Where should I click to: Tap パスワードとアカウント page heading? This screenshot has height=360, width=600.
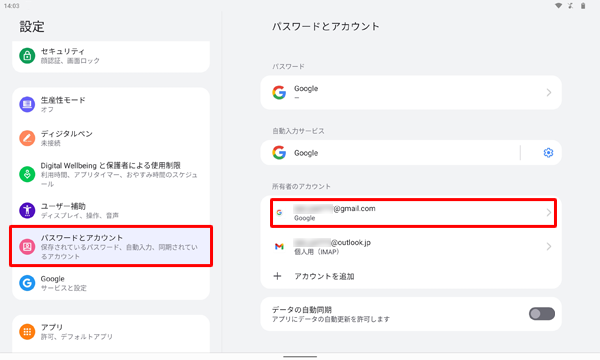pos(326,26)
